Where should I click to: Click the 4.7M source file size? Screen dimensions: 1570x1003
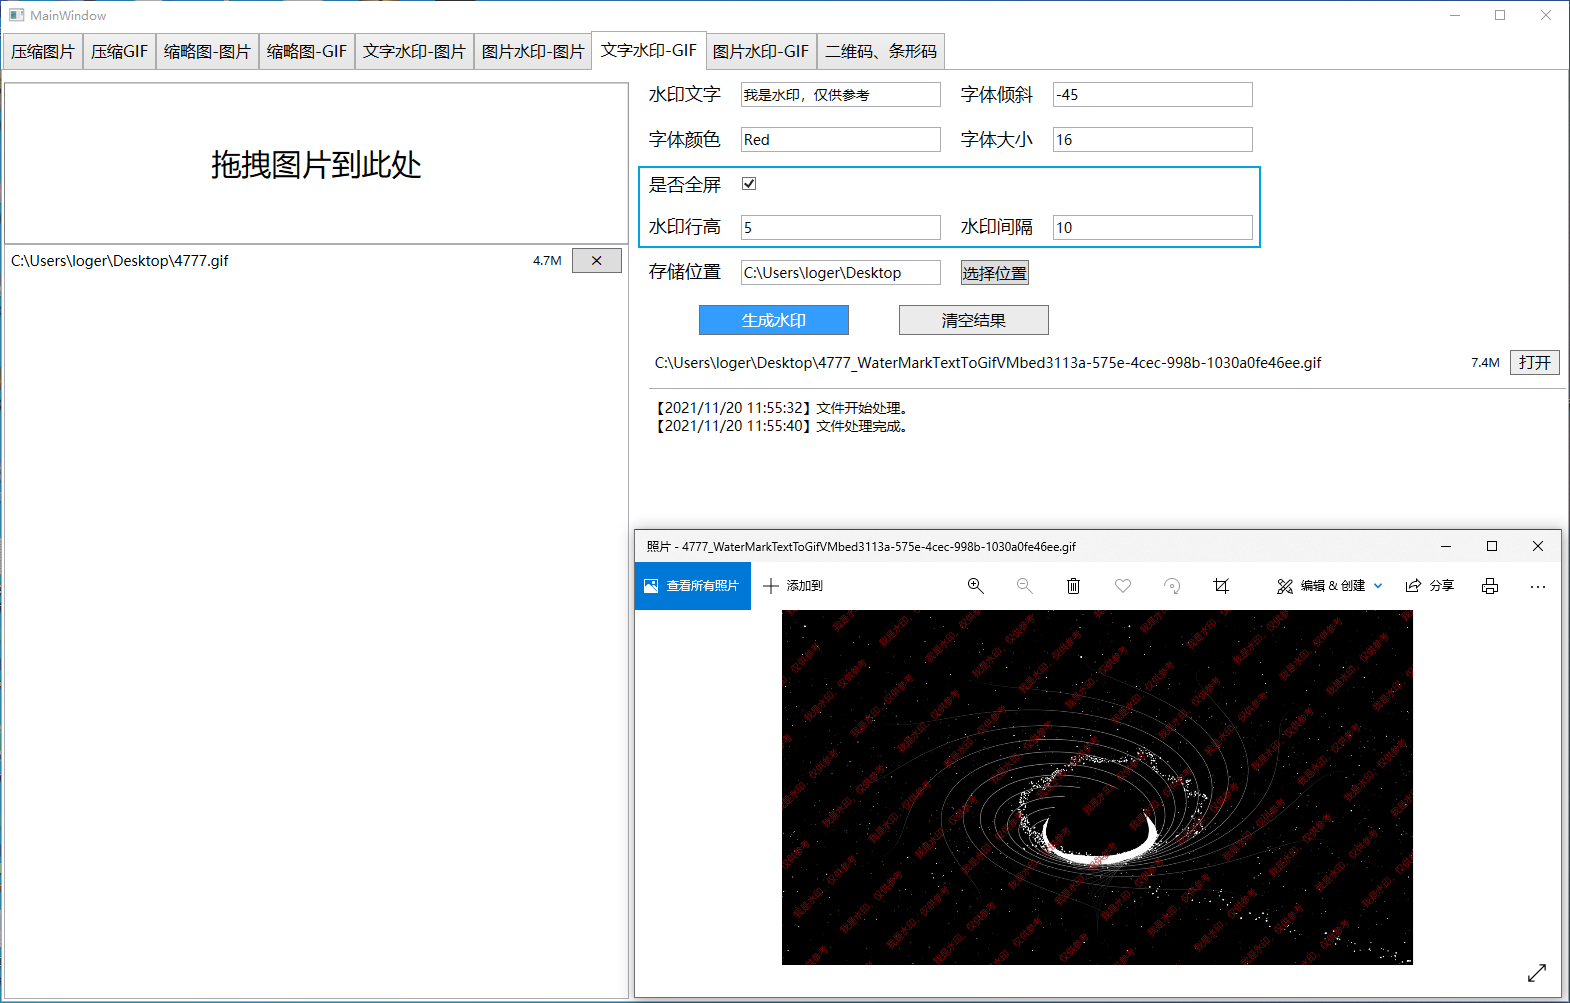click(x=547, y=261)
